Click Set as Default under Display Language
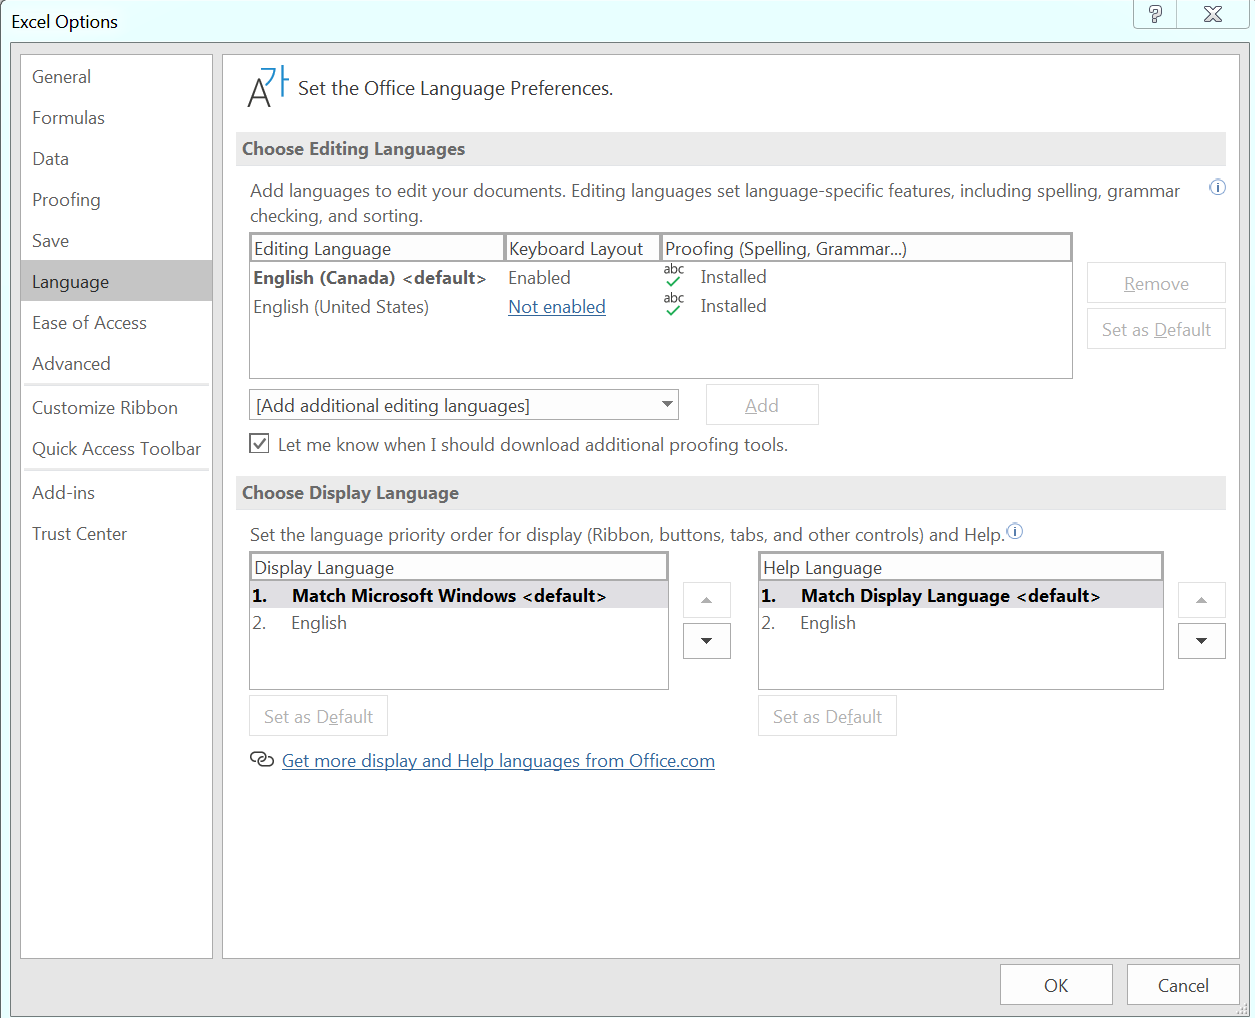The image size is (1255, 1018). coord(318,716)
